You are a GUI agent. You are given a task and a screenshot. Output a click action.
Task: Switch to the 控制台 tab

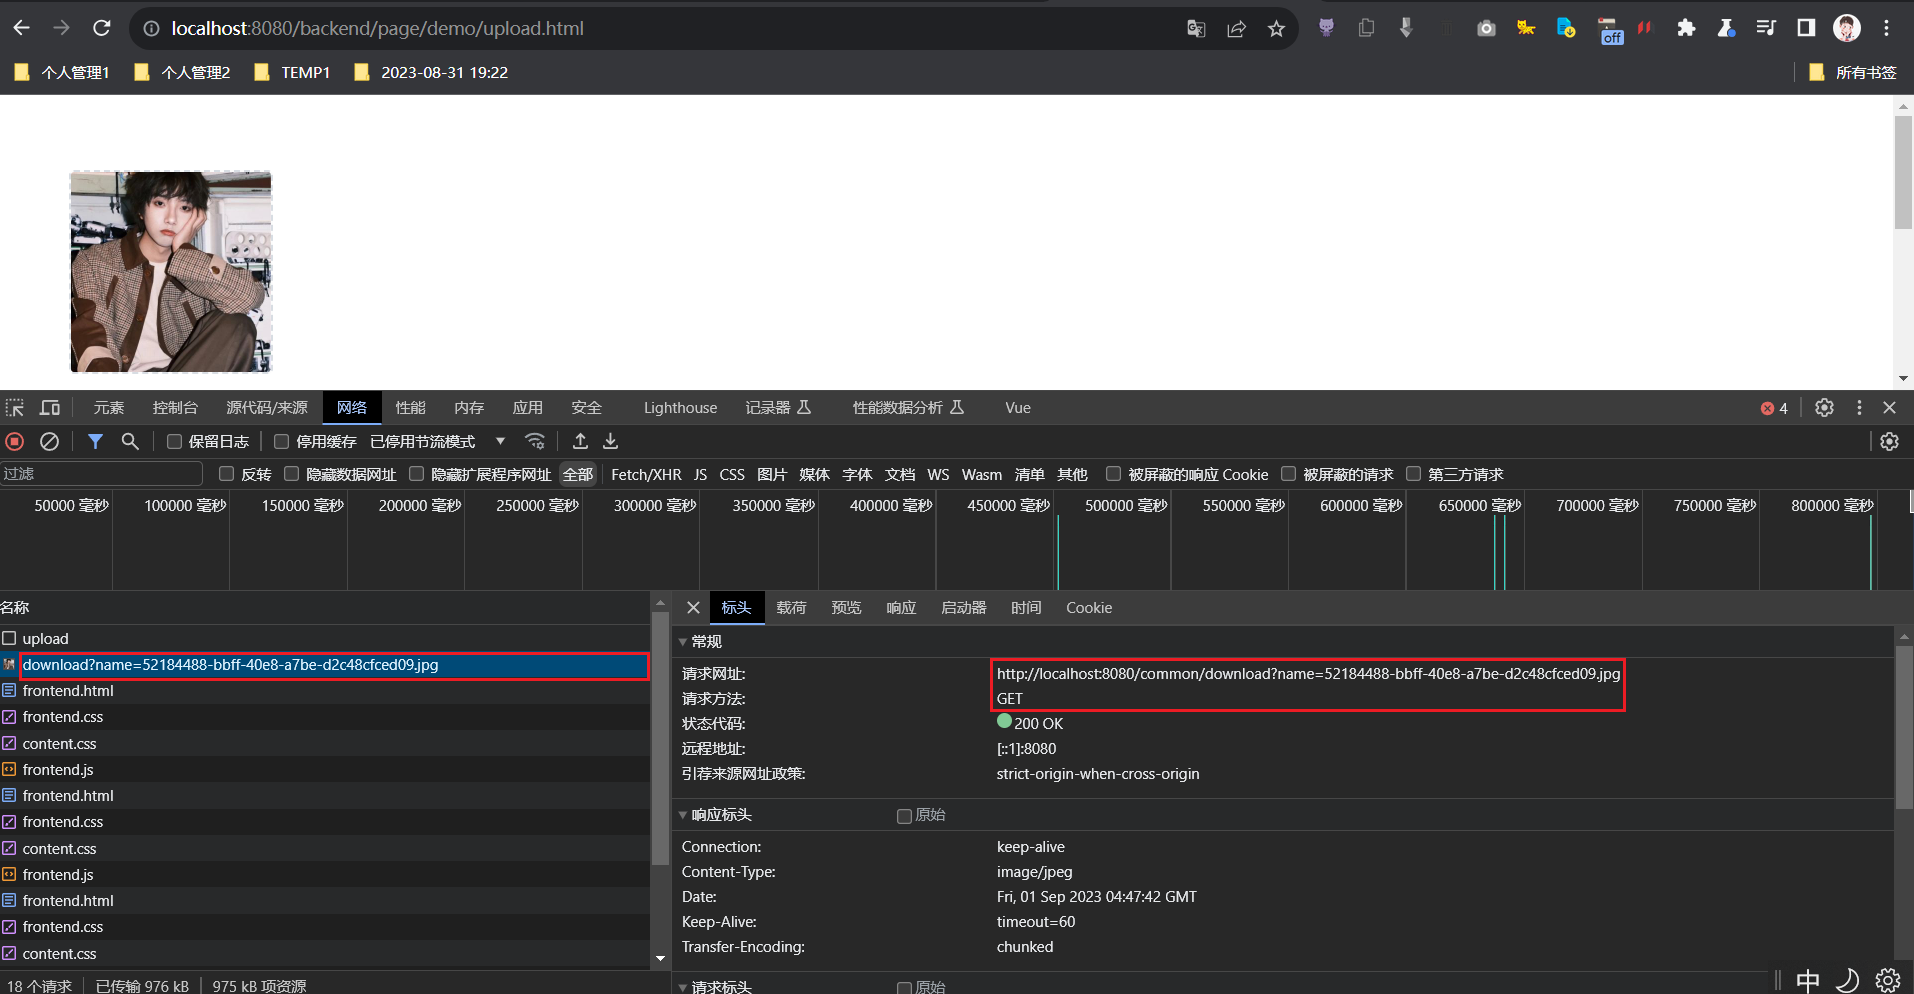(x=175, y=408)
